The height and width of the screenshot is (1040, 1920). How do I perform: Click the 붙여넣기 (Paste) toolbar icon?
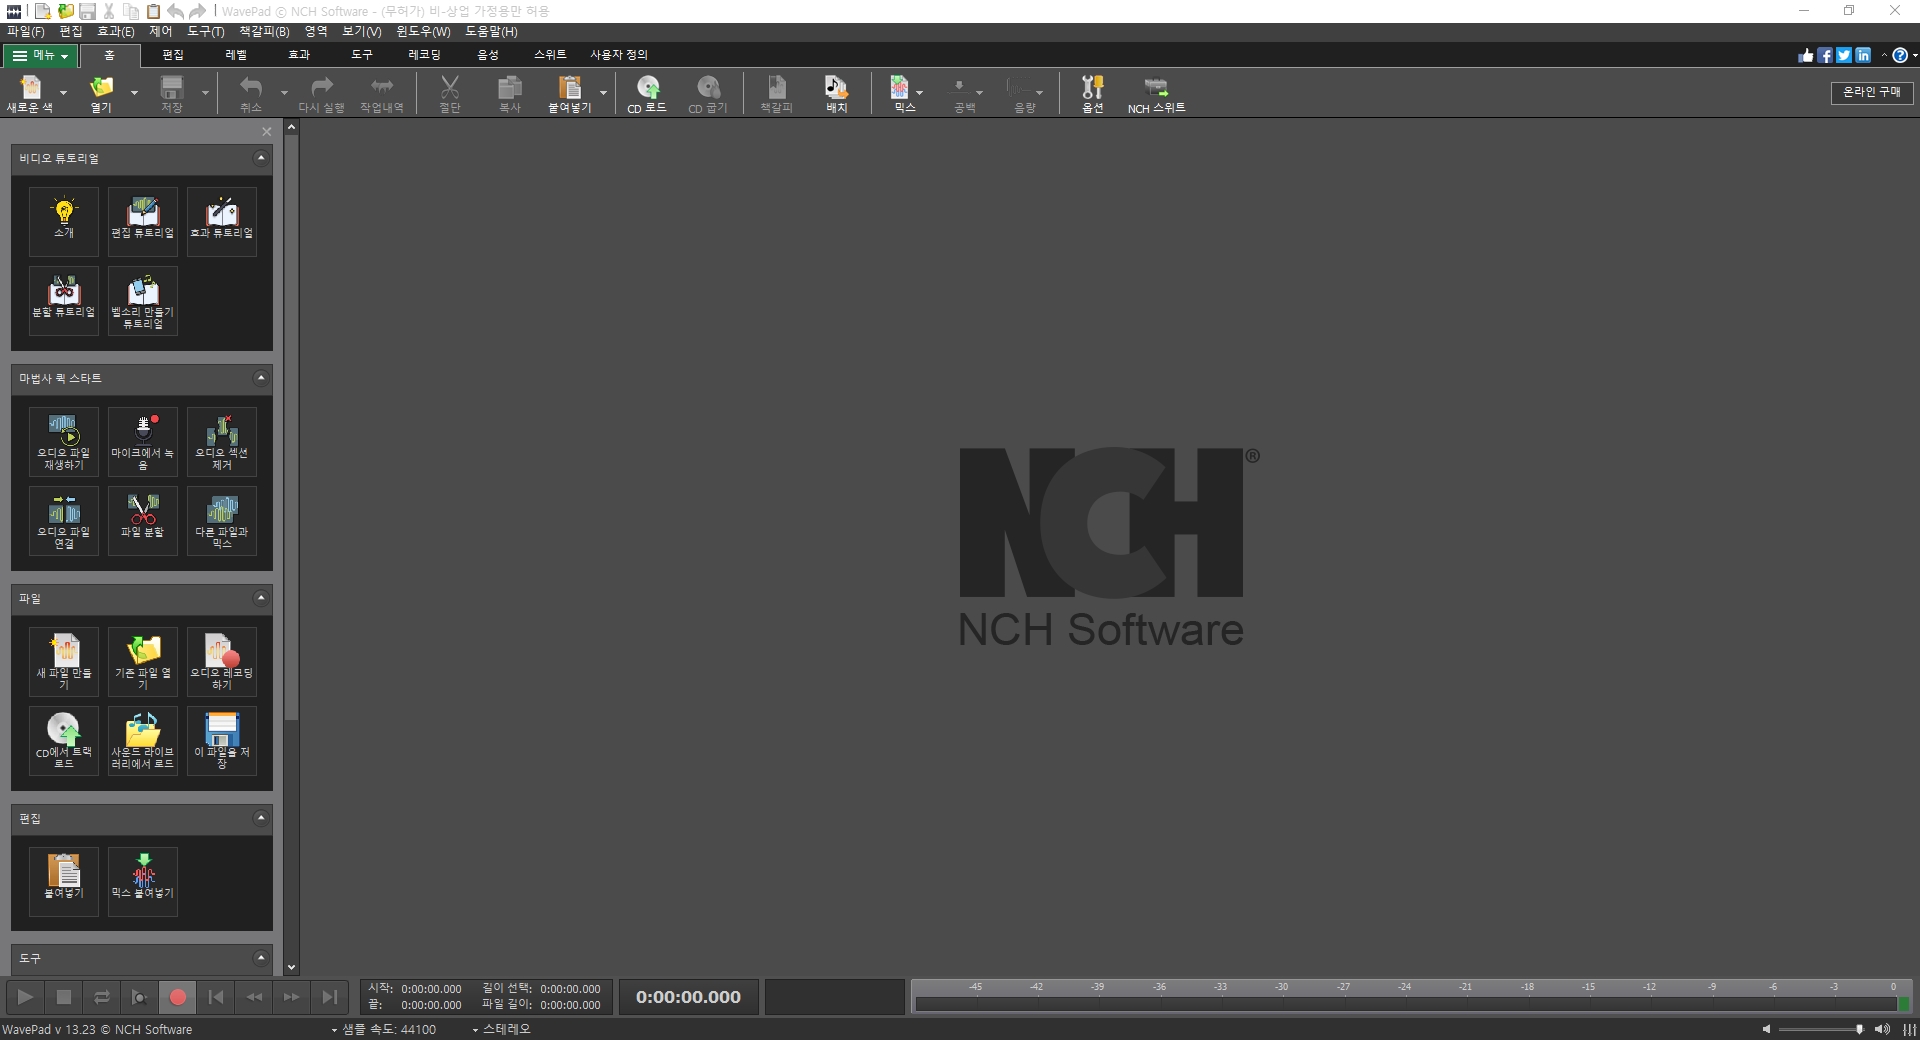(569, 93)
